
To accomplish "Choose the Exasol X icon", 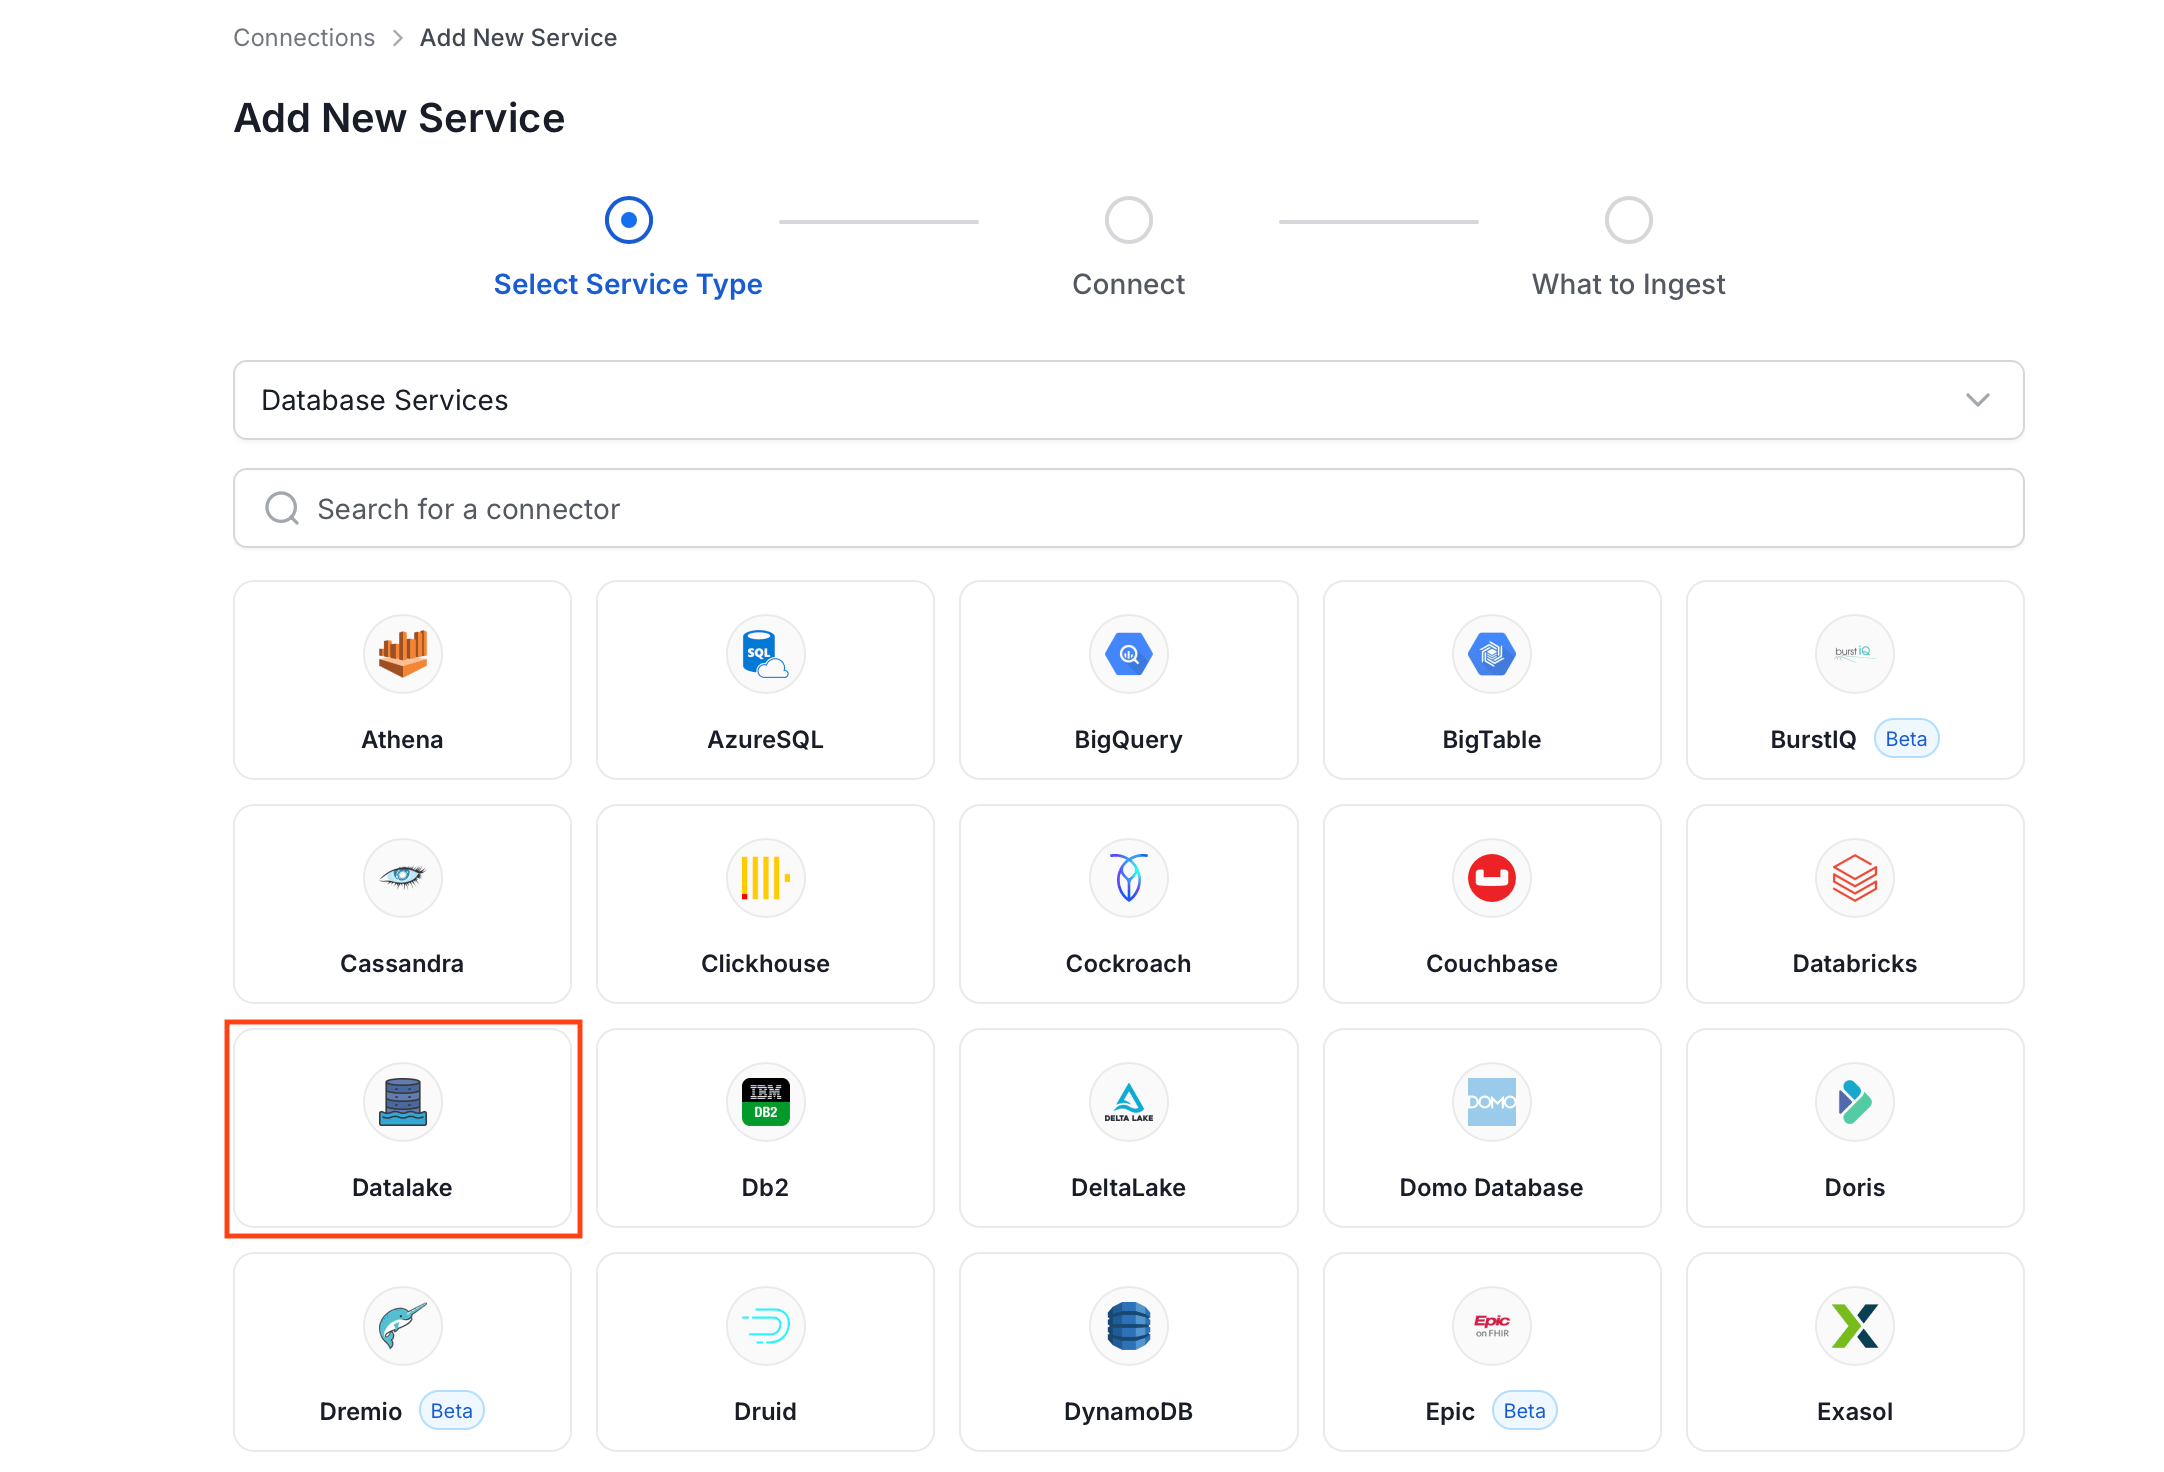I will [x=1854, y=1326].
